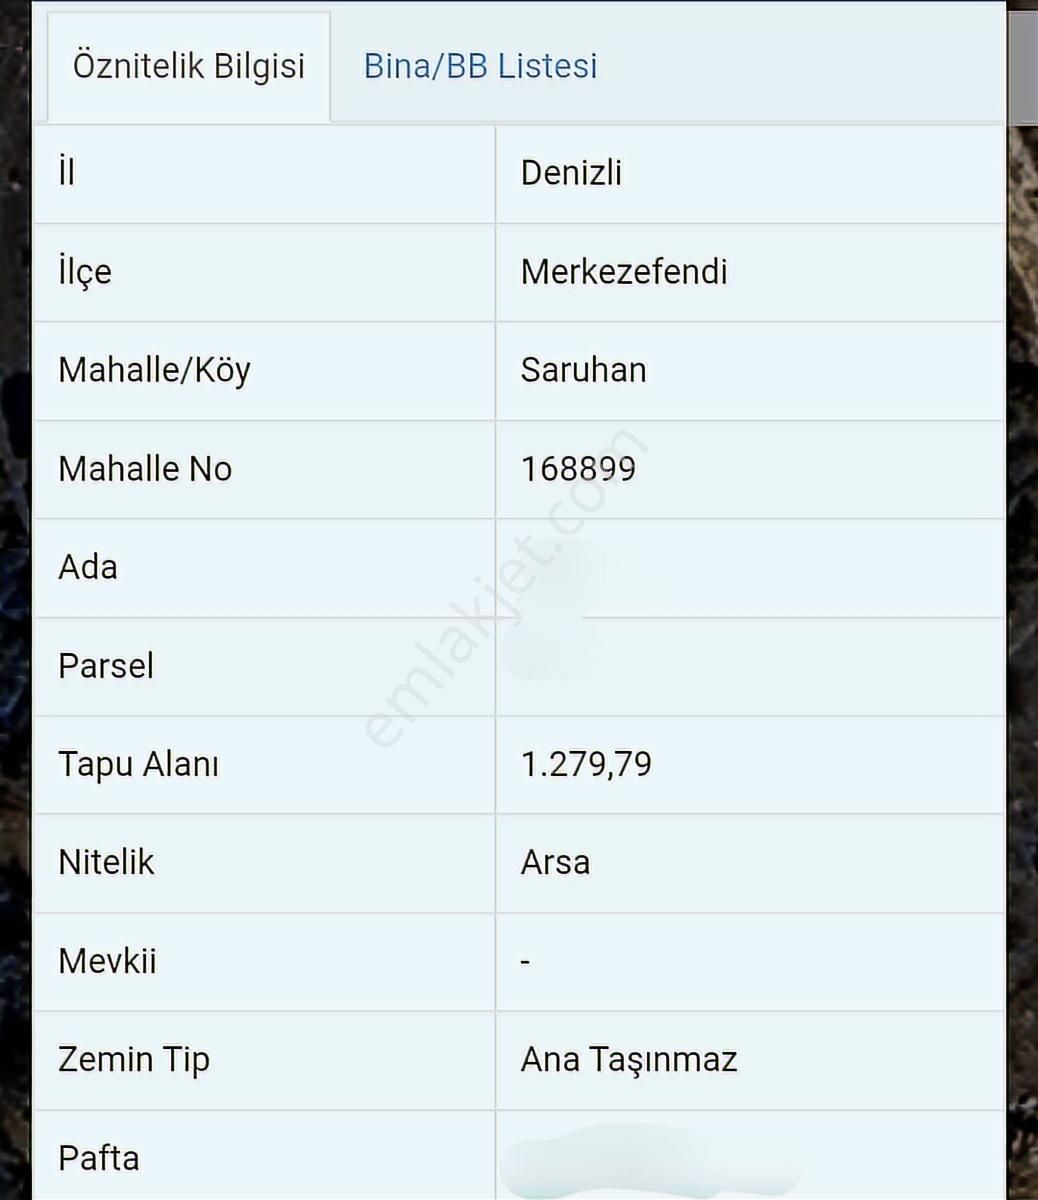Open the Bina/BB Listesi tab
The height and width of the screenshot is (1200, 1038).
click(480, 66)
